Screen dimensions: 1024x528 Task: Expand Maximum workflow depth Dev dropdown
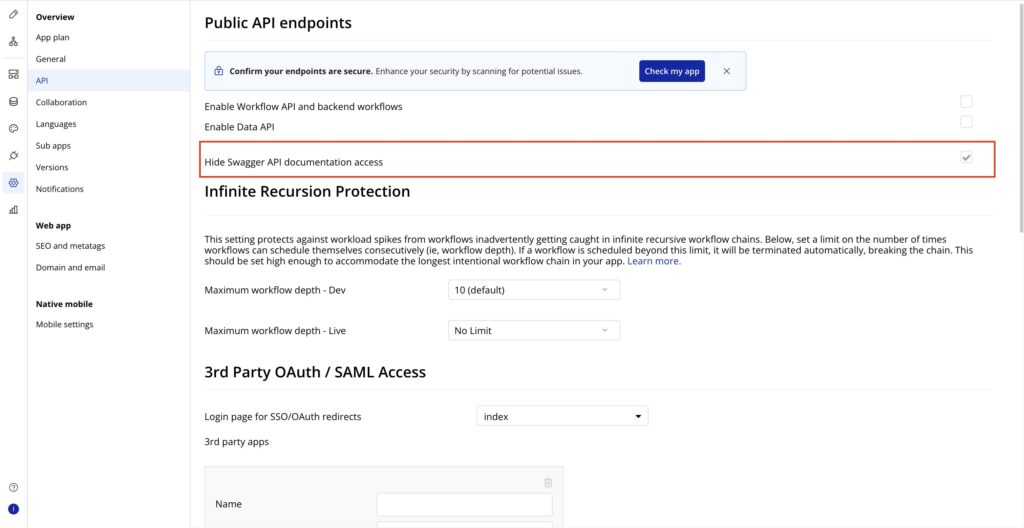pyautogui.click(x=534, y=290)
